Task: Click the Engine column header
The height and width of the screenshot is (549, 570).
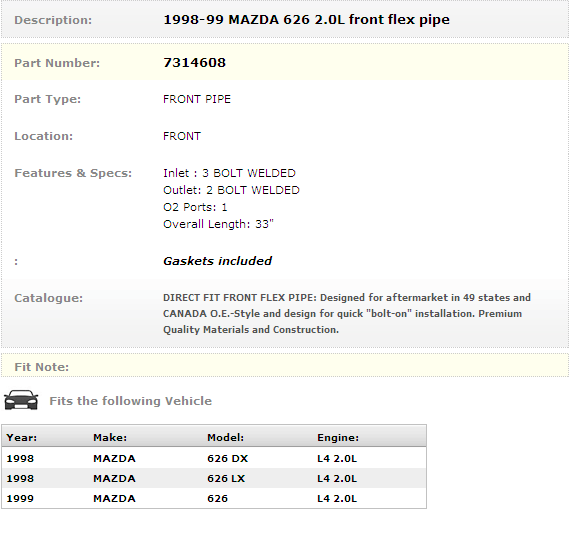Action: (338, 437)
